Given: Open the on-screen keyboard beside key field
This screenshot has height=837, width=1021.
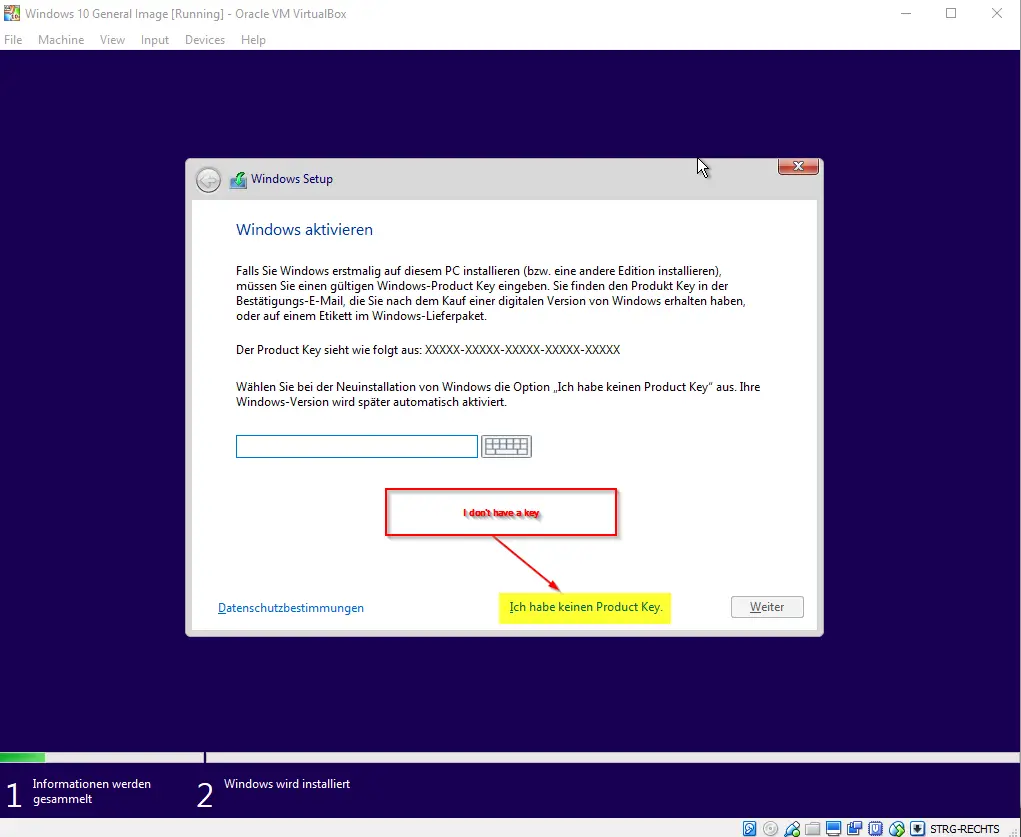Looking at the screenshot, I should [506, 446].
